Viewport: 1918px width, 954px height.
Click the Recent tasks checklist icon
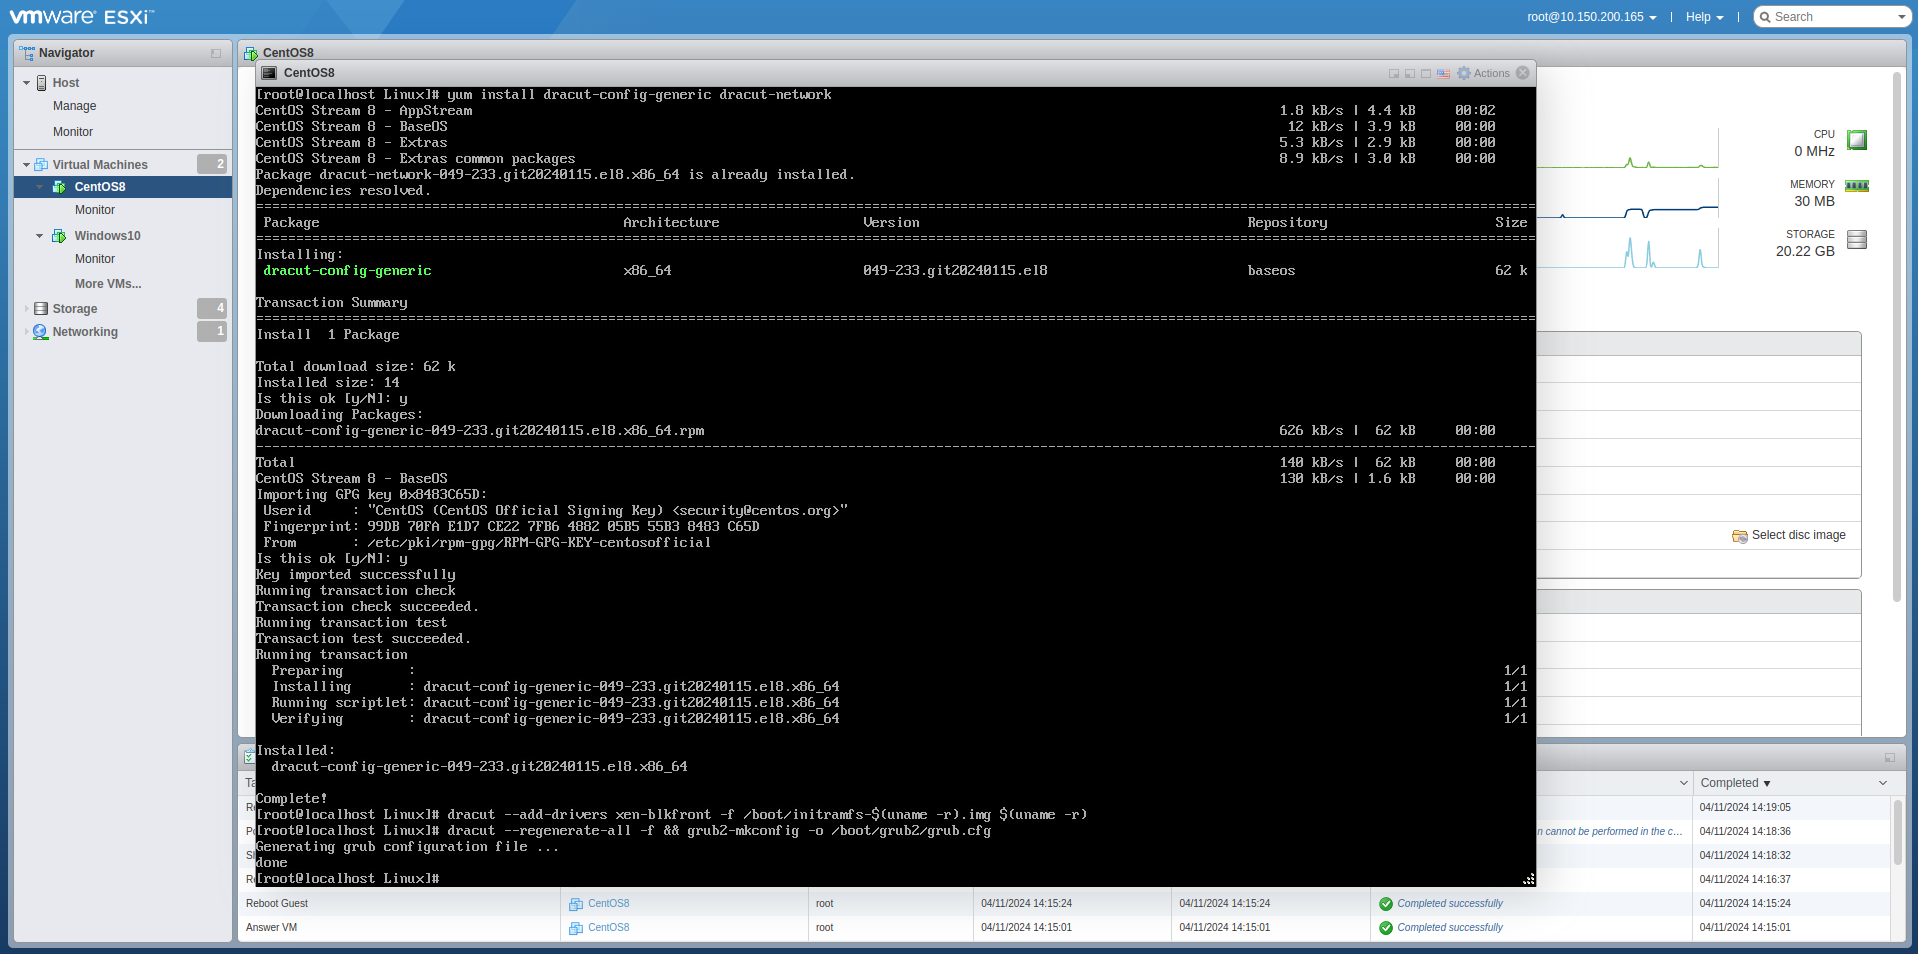[x=250, y=757]
